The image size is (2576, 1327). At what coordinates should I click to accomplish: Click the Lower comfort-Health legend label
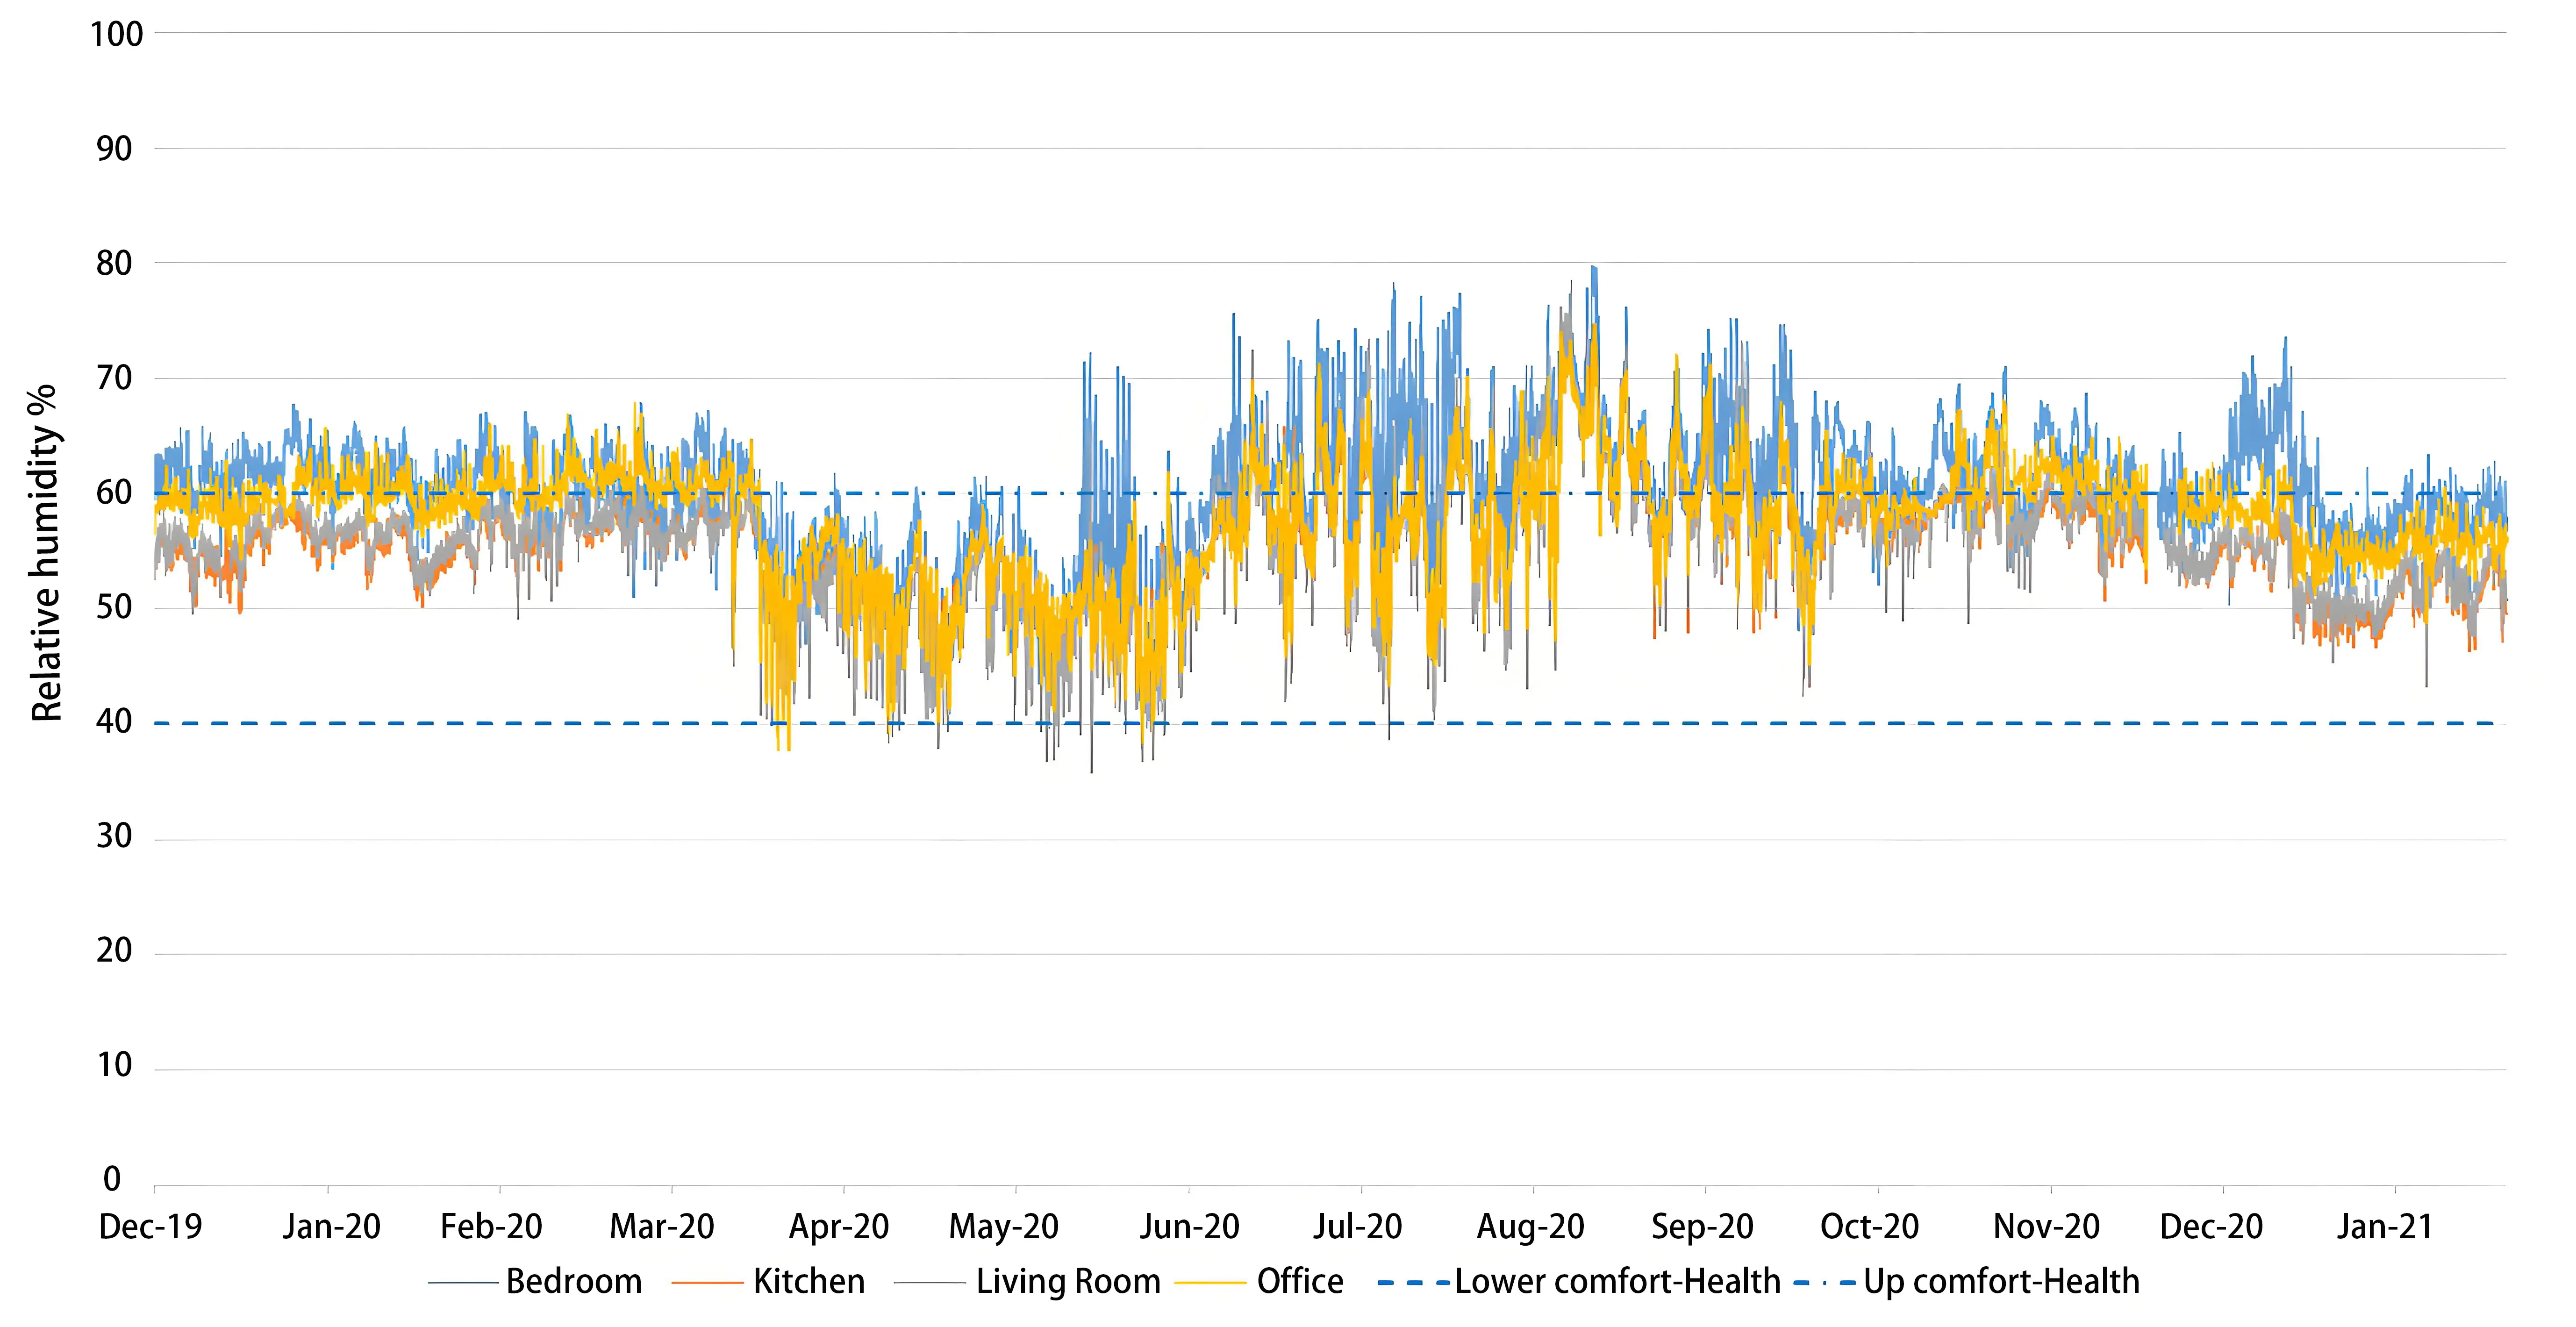[x=1618, y=1281]
